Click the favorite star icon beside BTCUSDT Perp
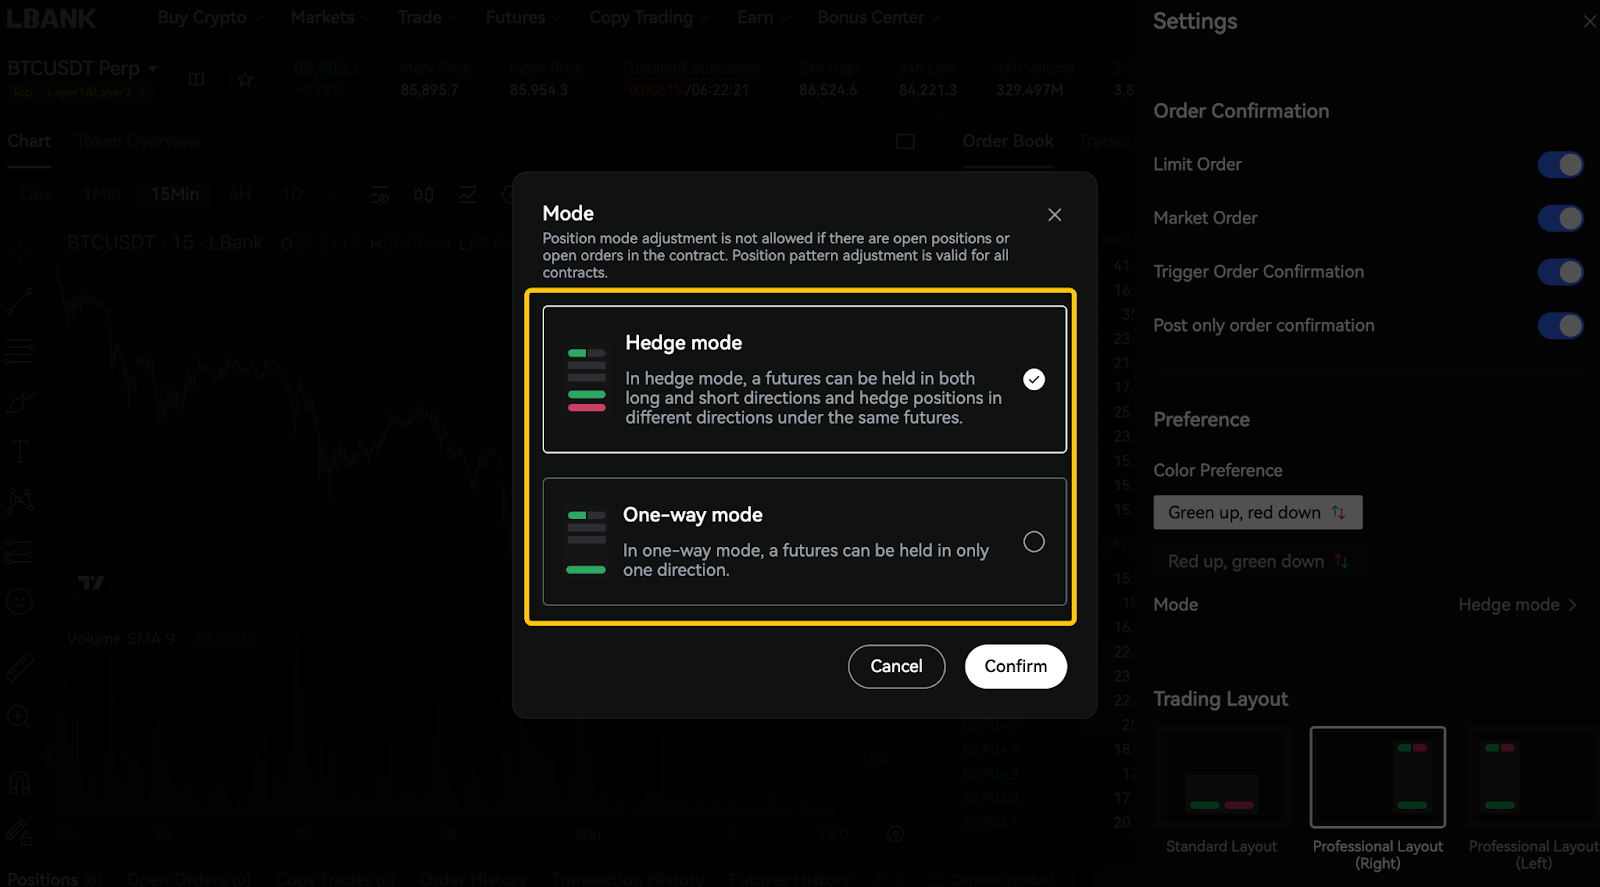Image resolution: width=1600 pixels, height=887 pixels. (x=245, y=79)
